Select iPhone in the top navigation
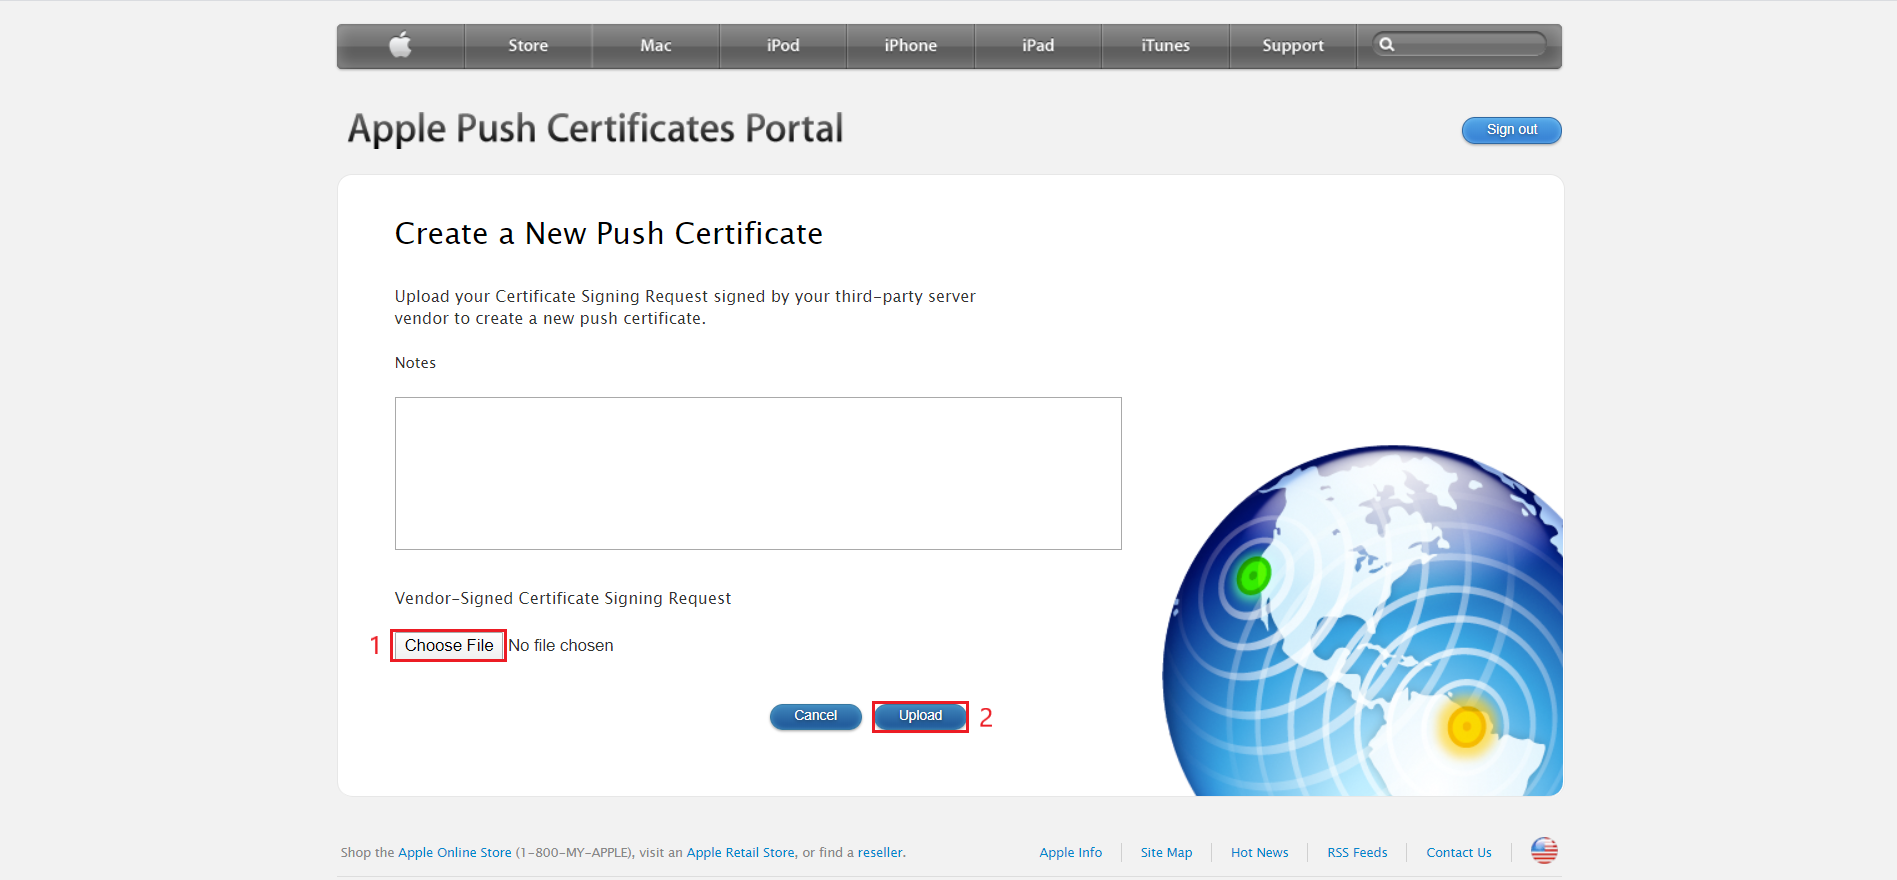The height and width of the screenshot is (880, 1897). pyautogui.click(x=910, y=46)
